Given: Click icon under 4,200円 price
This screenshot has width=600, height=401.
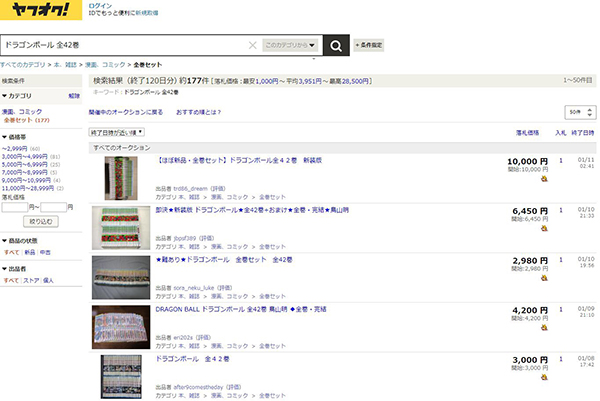Looking at the screenshot, I should (544, 328).
